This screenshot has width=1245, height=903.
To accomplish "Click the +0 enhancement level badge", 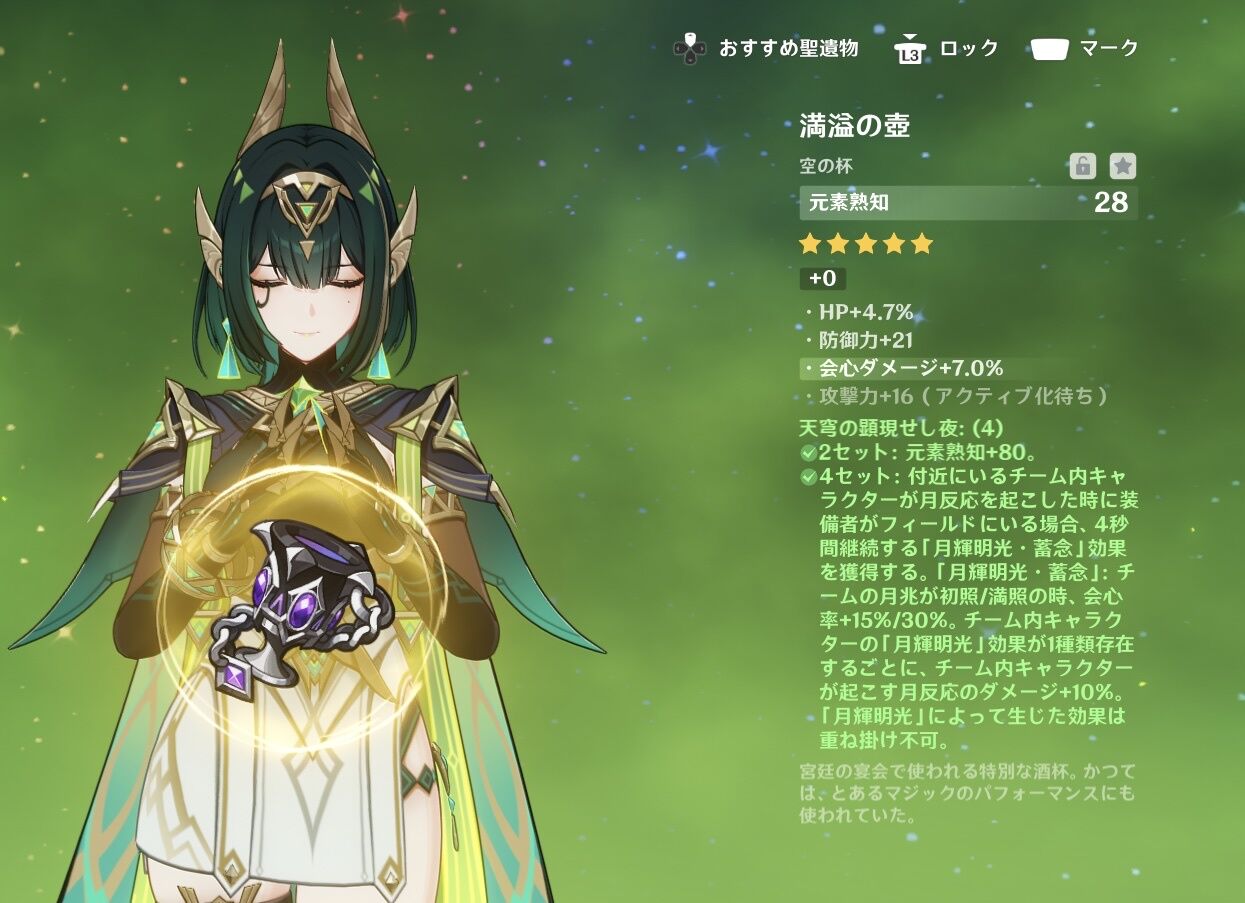I will coord(822,278).
